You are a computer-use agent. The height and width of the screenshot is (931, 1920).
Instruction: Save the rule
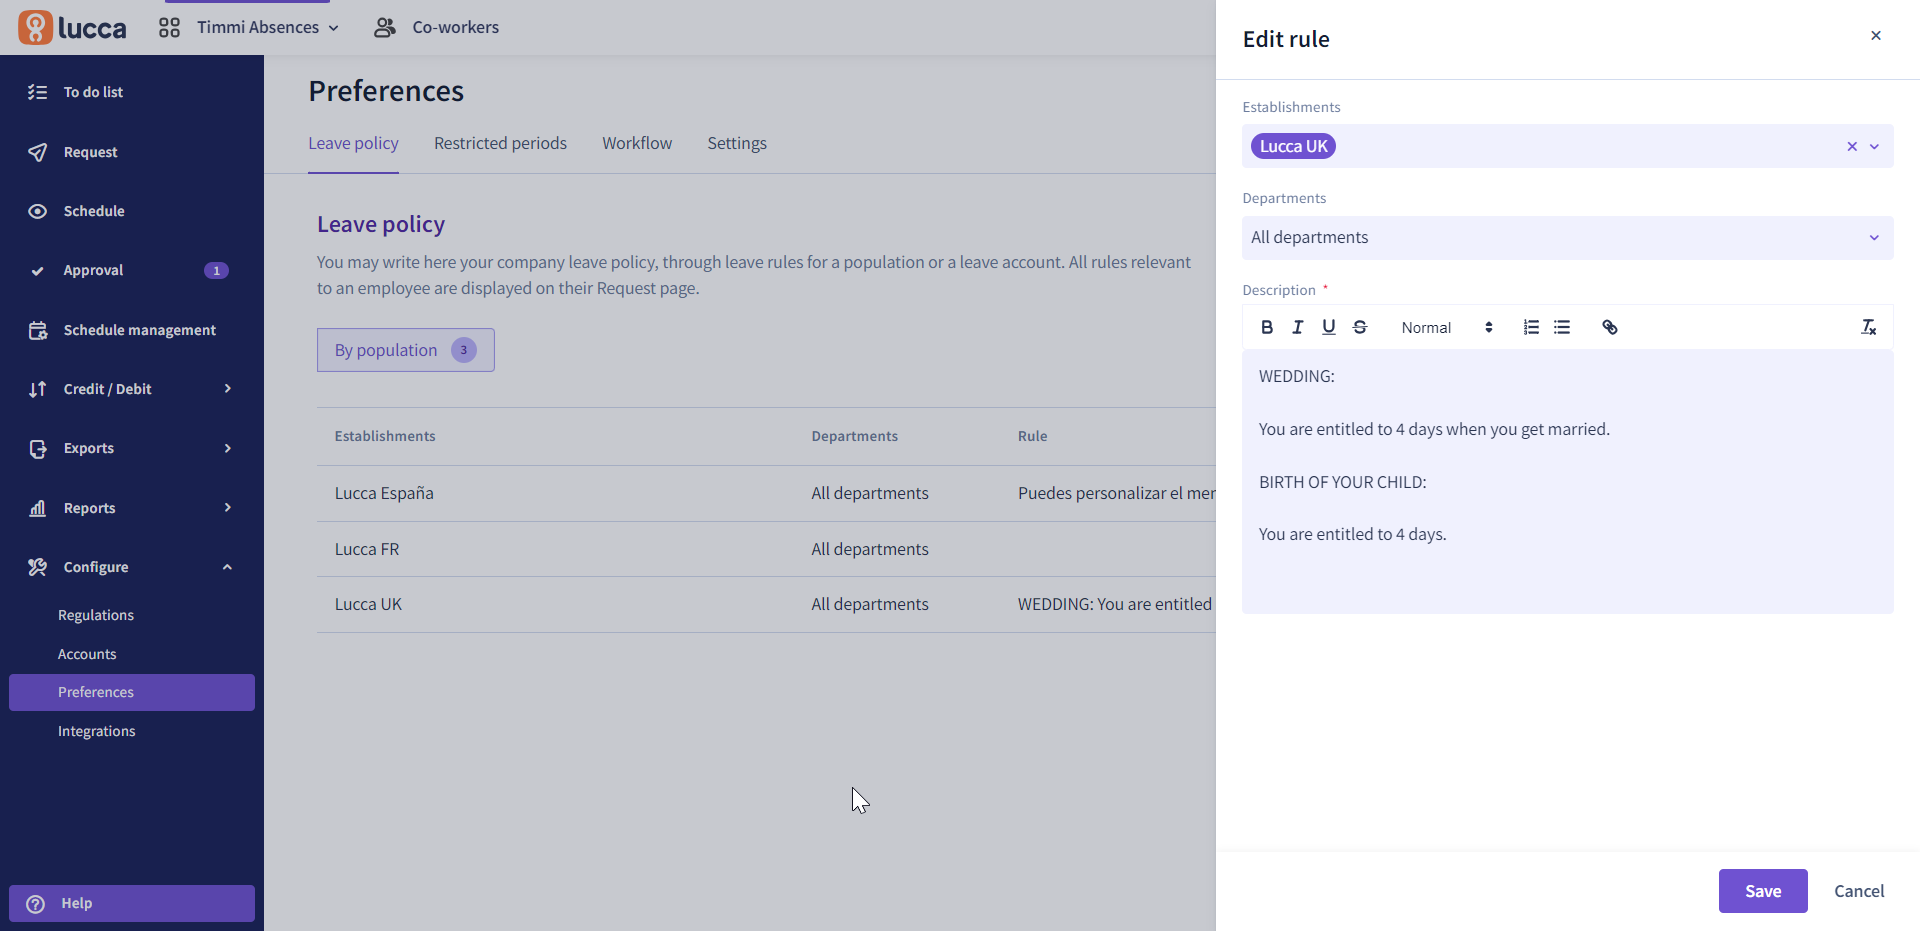point(1763,891)
